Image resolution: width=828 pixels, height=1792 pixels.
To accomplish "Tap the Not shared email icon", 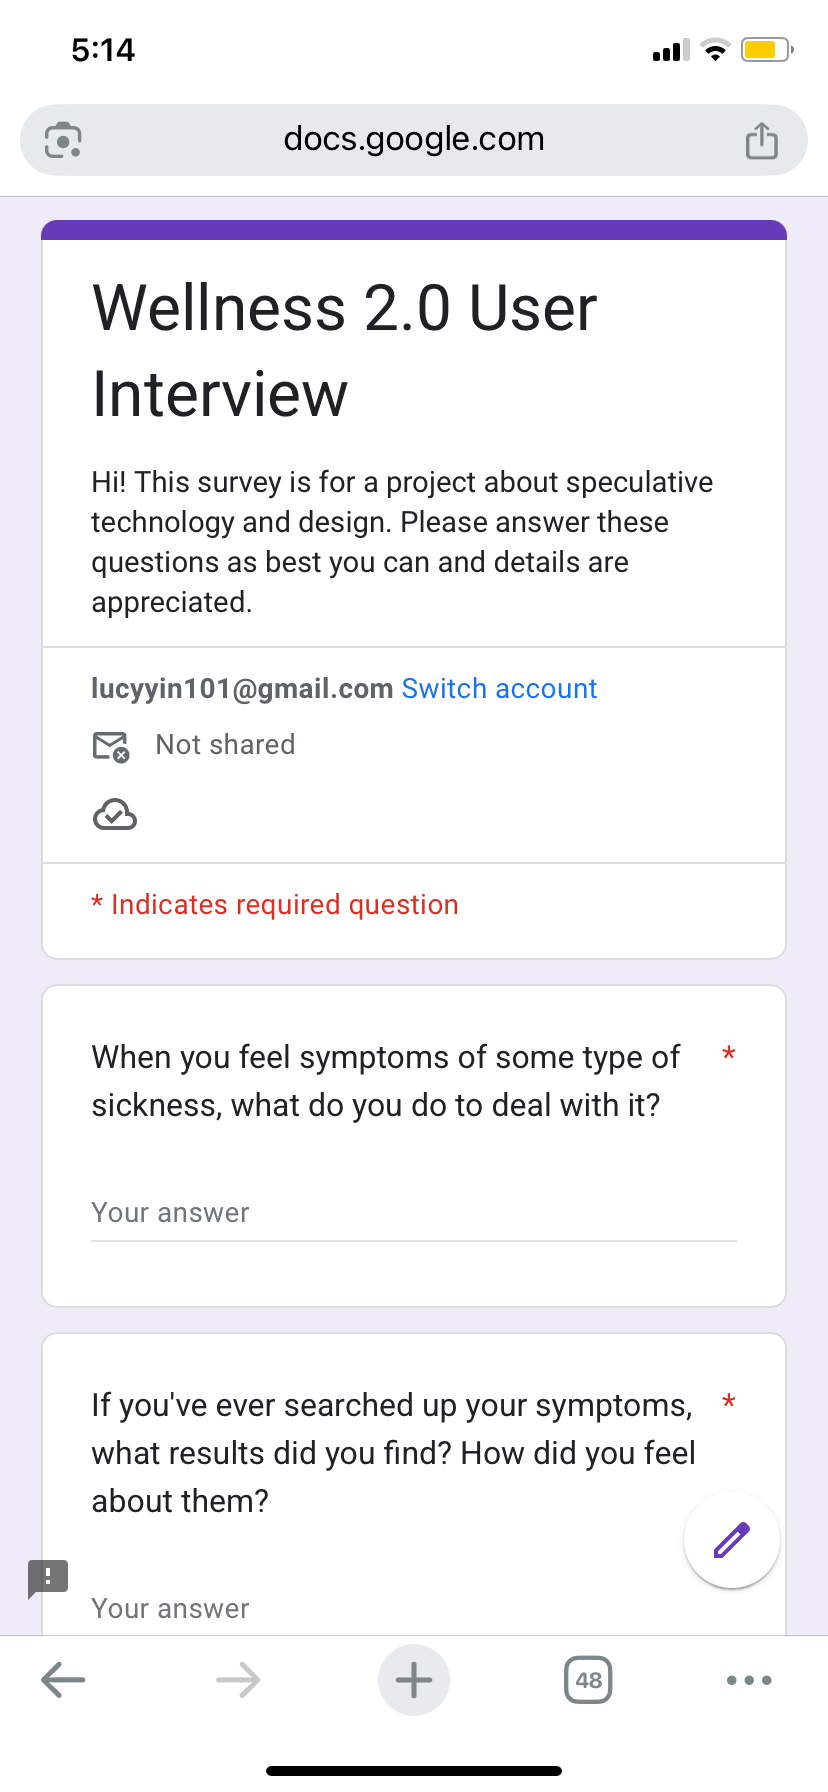I will pyautogui.click(x=111, y=746).
